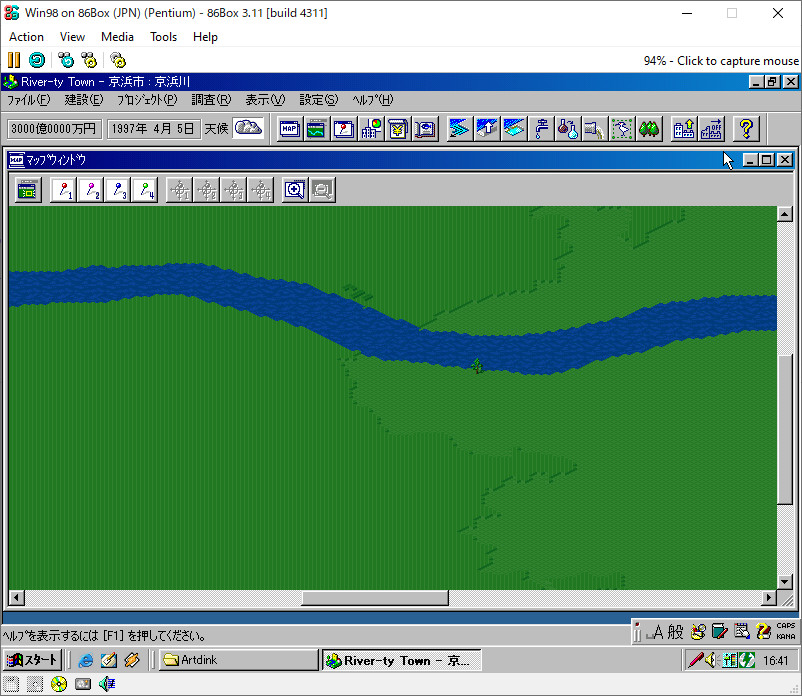
Task: Click the factory OFF toggle icon
Action: pos(711,129)
